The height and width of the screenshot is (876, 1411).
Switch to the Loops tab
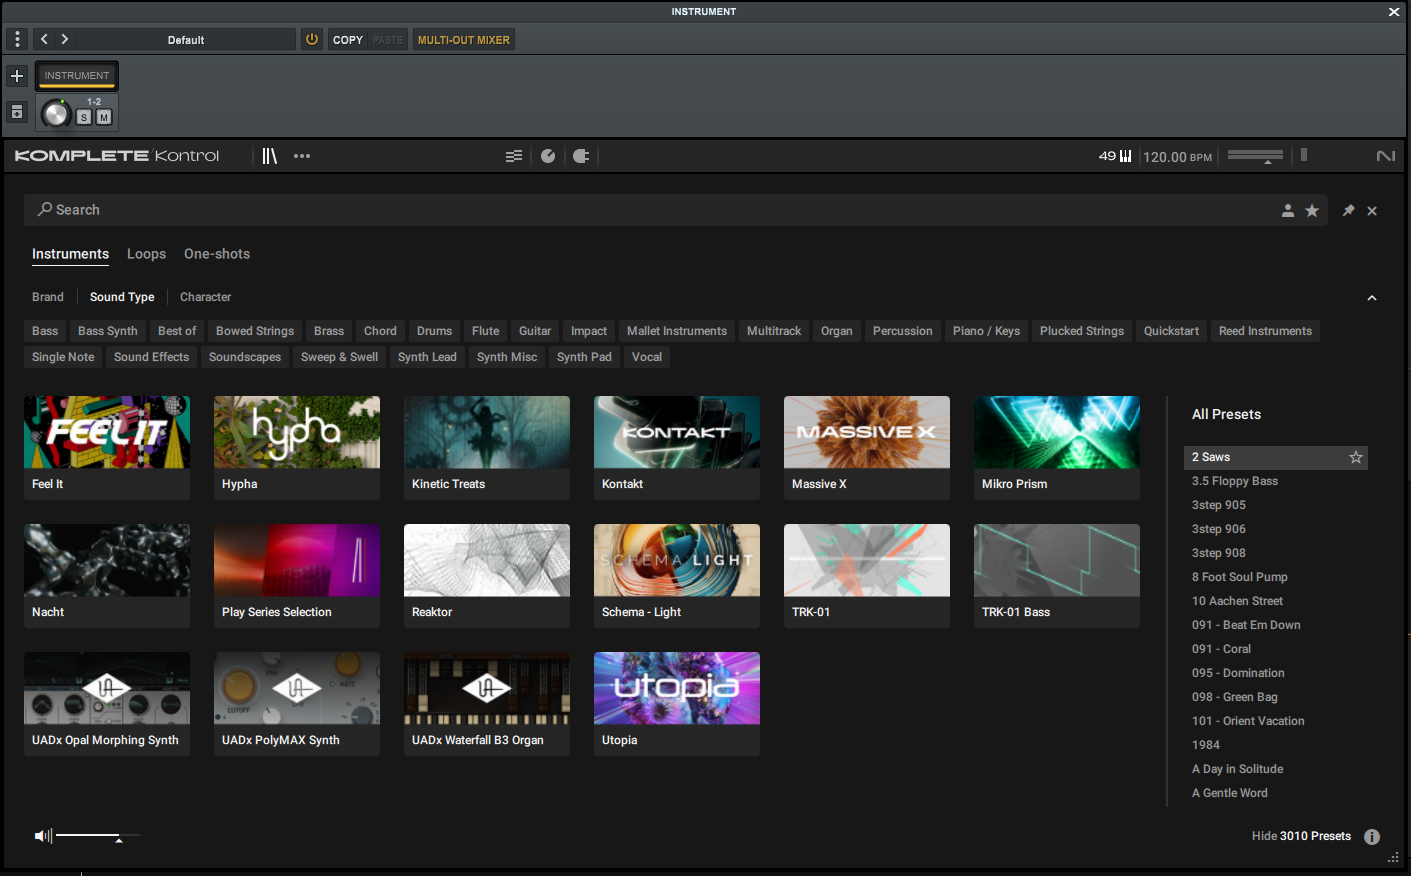(x=146, y=254)
